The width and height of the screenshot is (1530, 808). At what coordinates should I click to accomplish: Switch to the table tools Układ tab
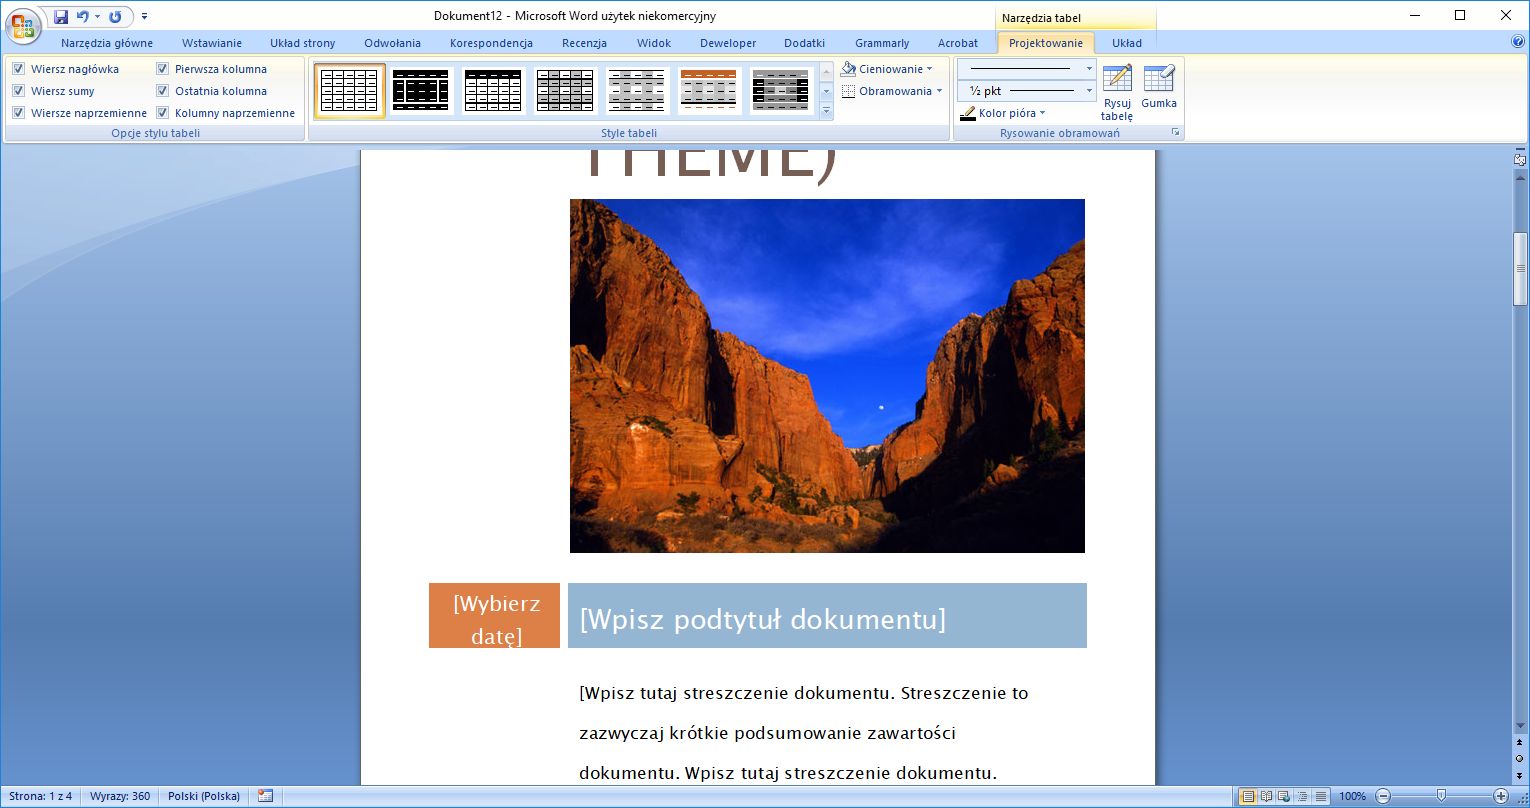pos(1127,43)
